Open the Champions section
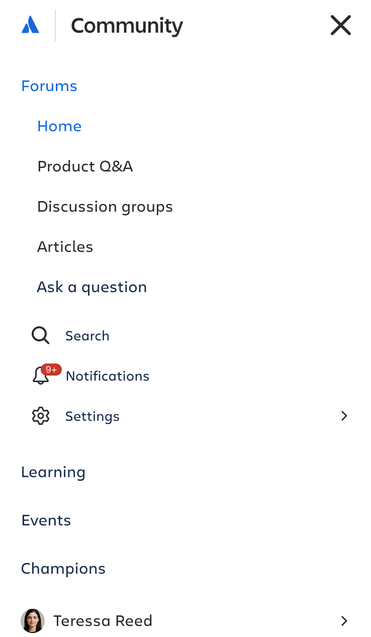Image resolution: width=371 pixels, height=637 pixels. [x=63, y=569]
